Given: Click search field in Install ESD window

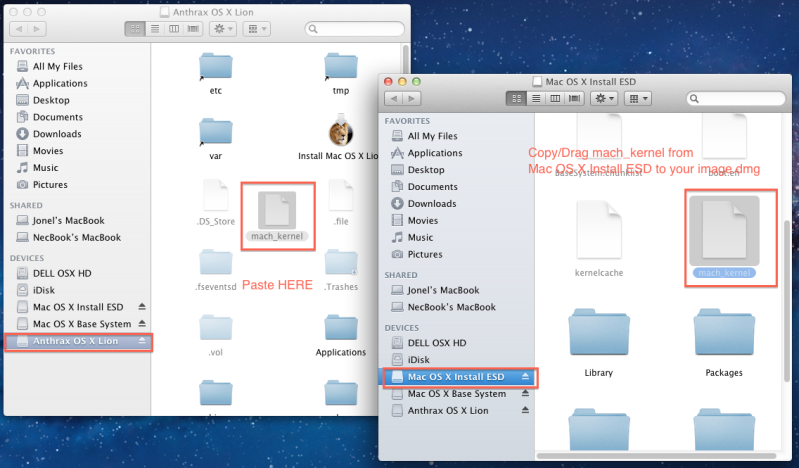Looking at the screenshot, I should (736, 98).
